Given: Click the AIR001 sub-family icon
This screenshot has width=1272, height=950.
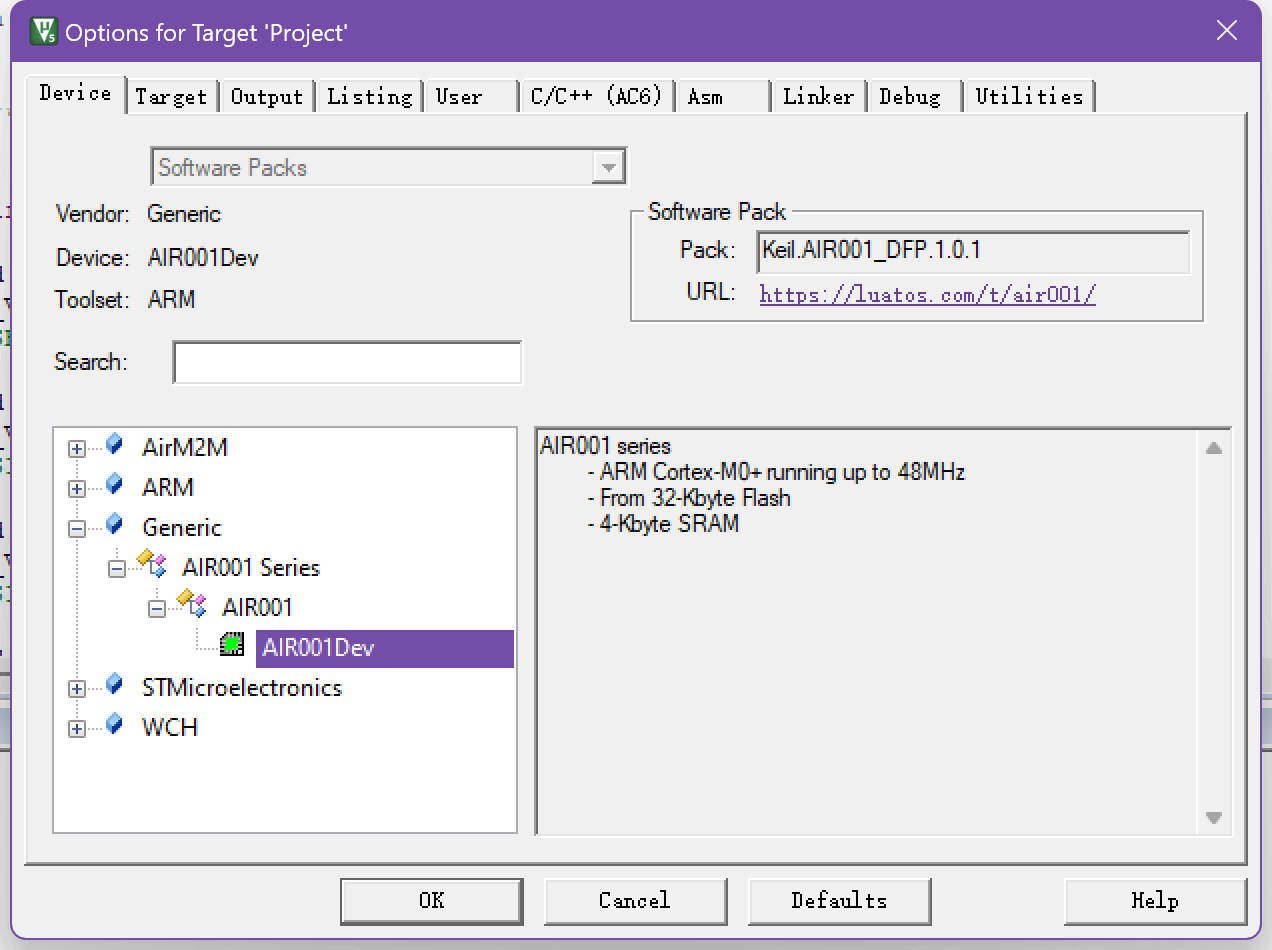Looking at the screenshot, I should 191,604.
